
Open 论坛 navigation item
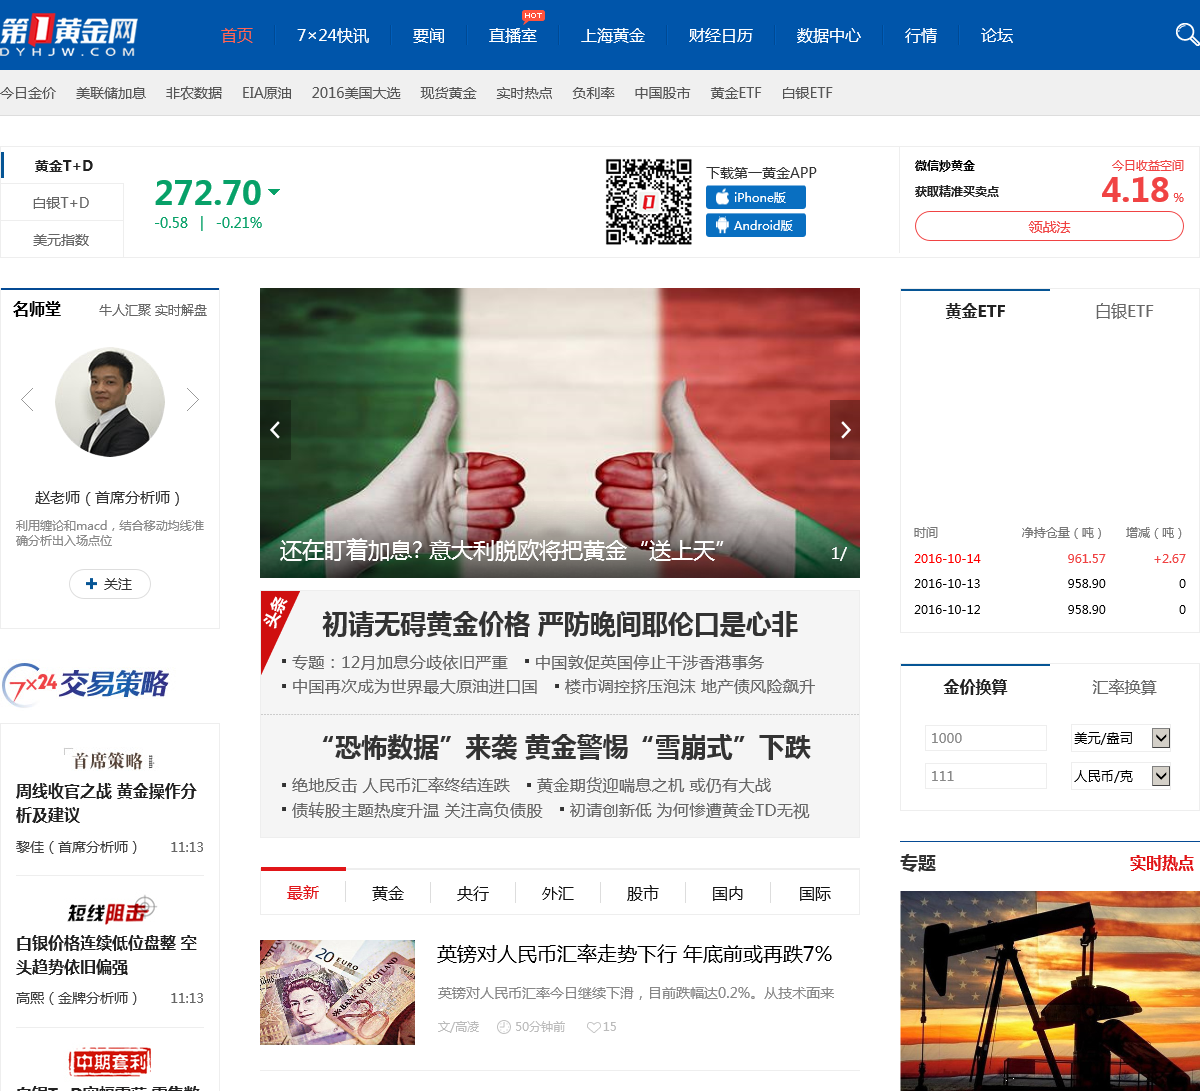[997, 35]
